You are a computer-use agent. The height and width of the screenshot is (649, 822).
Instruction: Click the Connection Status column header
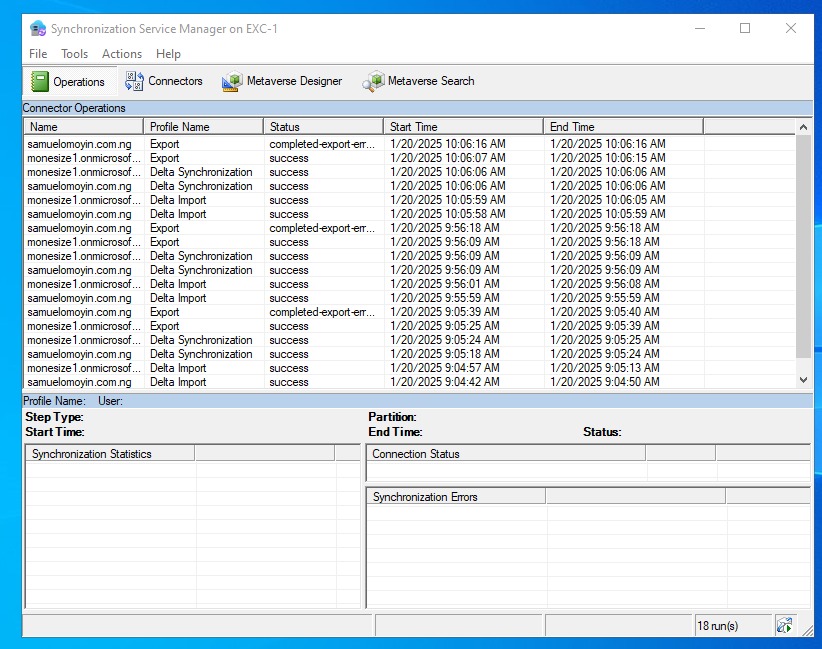coord(506,454)
